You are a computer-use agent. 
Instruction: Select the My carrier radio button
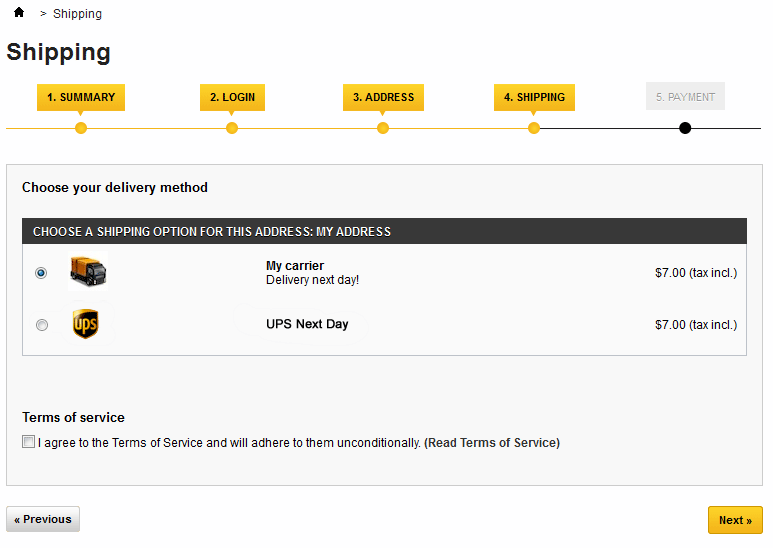(41, 272)
